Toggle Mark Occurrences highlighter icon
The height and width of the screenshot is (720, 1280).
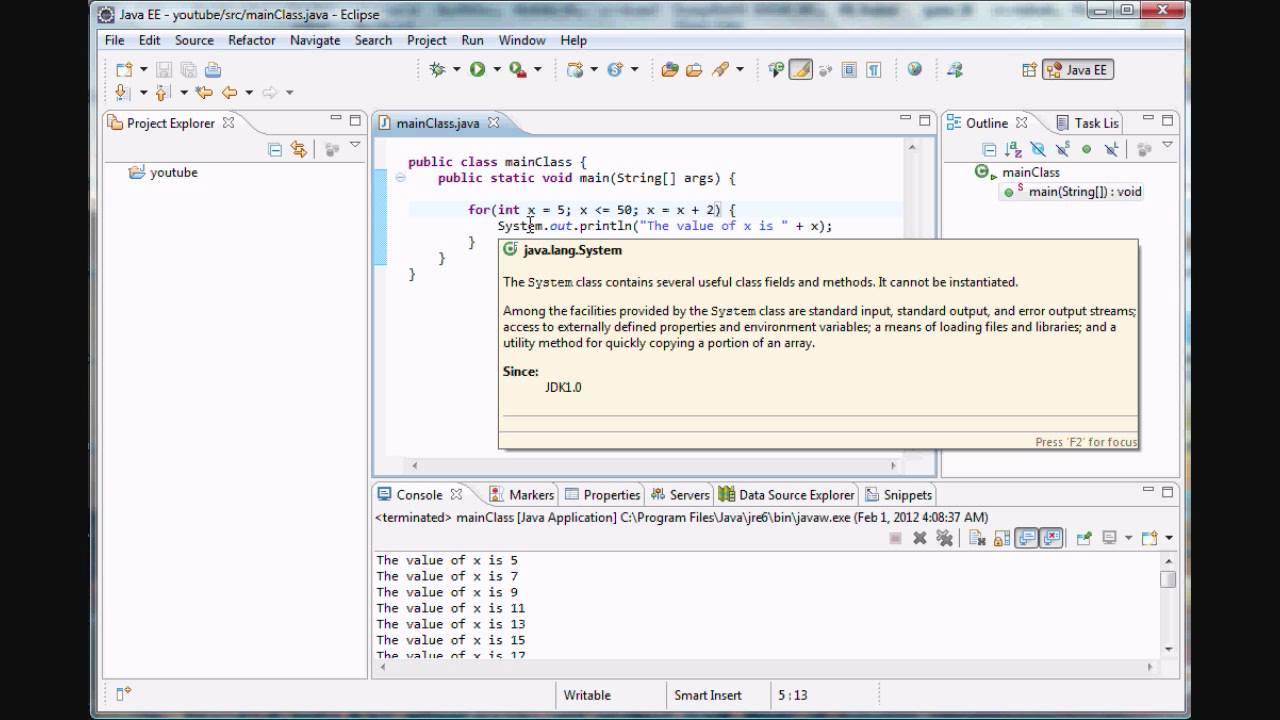800,70
